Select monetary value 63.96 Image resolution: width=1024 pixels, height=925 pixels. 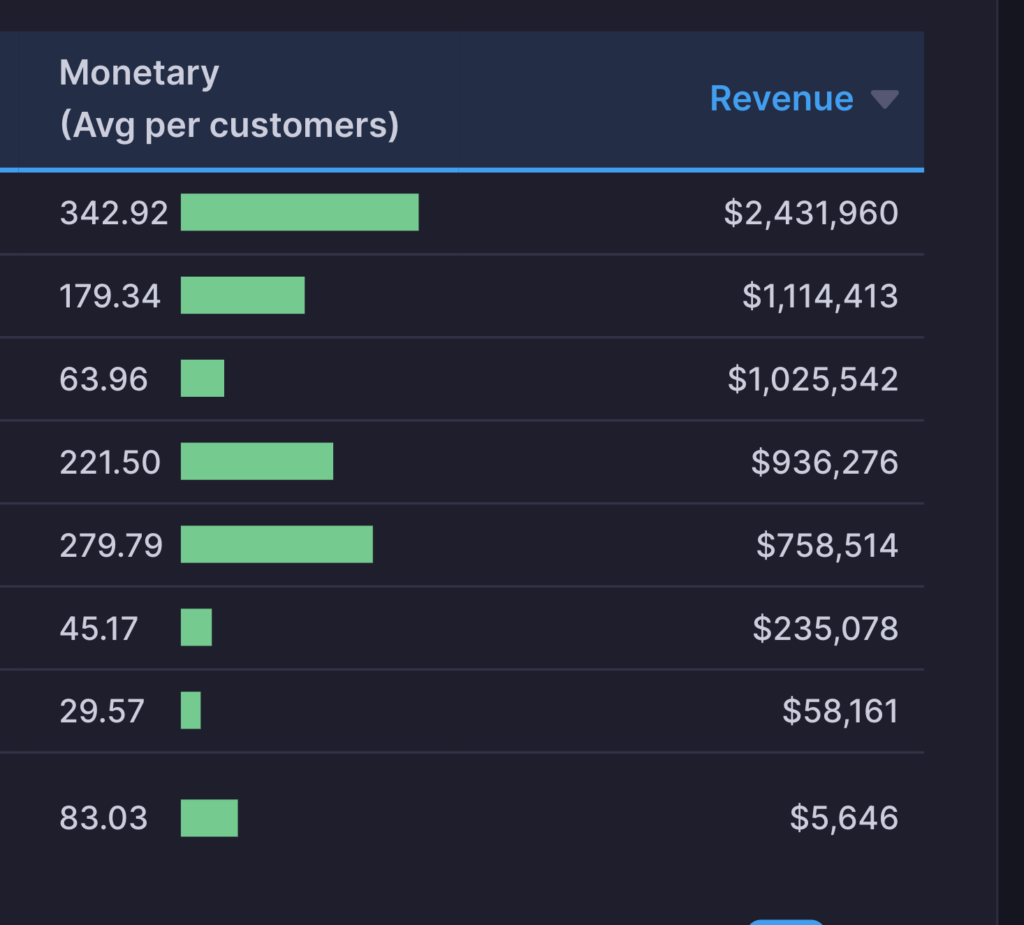click(104, 379)
